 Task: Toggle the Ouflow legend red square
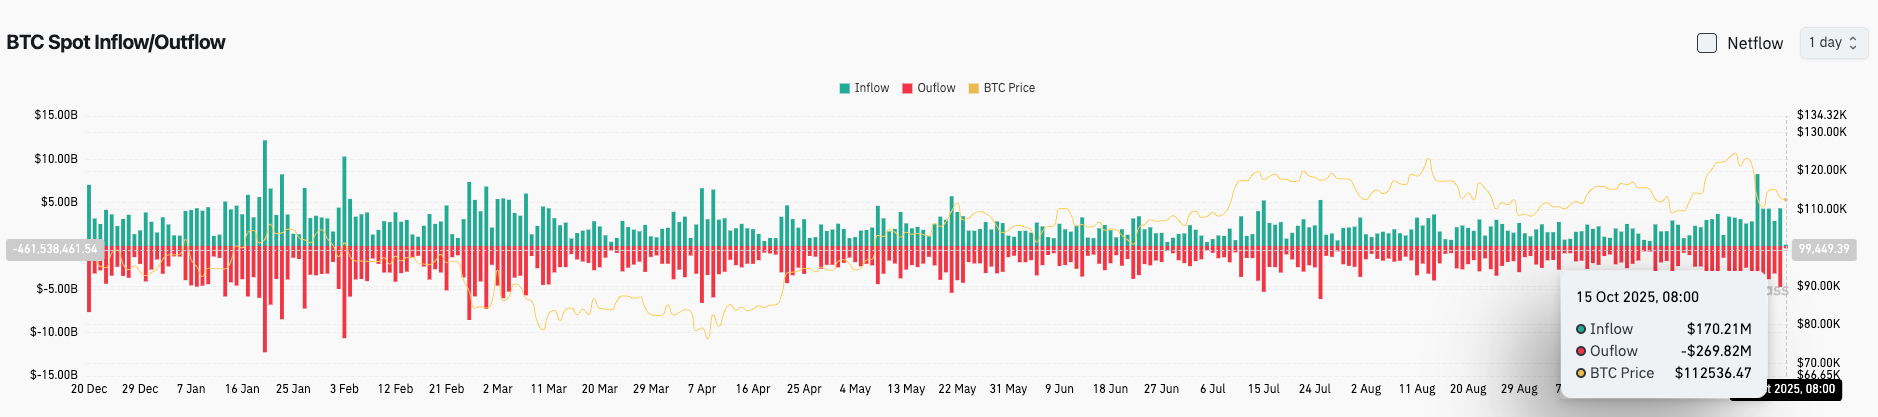click(907, 88)
